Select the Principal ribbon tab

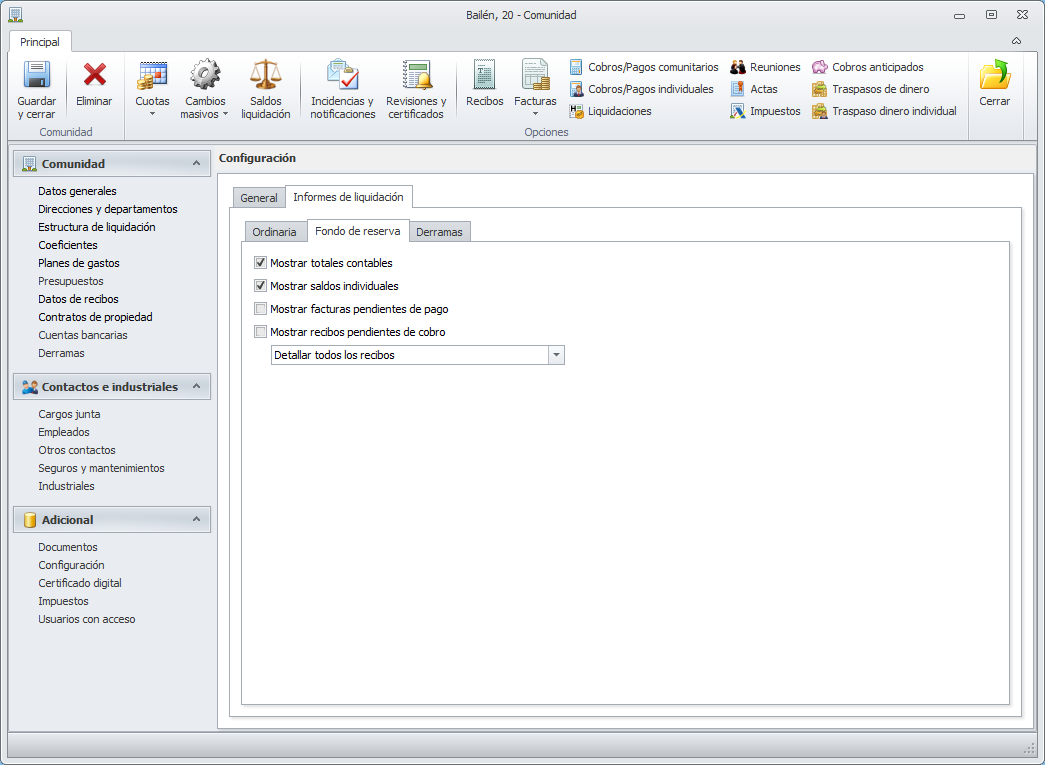[x=40, y=42]
